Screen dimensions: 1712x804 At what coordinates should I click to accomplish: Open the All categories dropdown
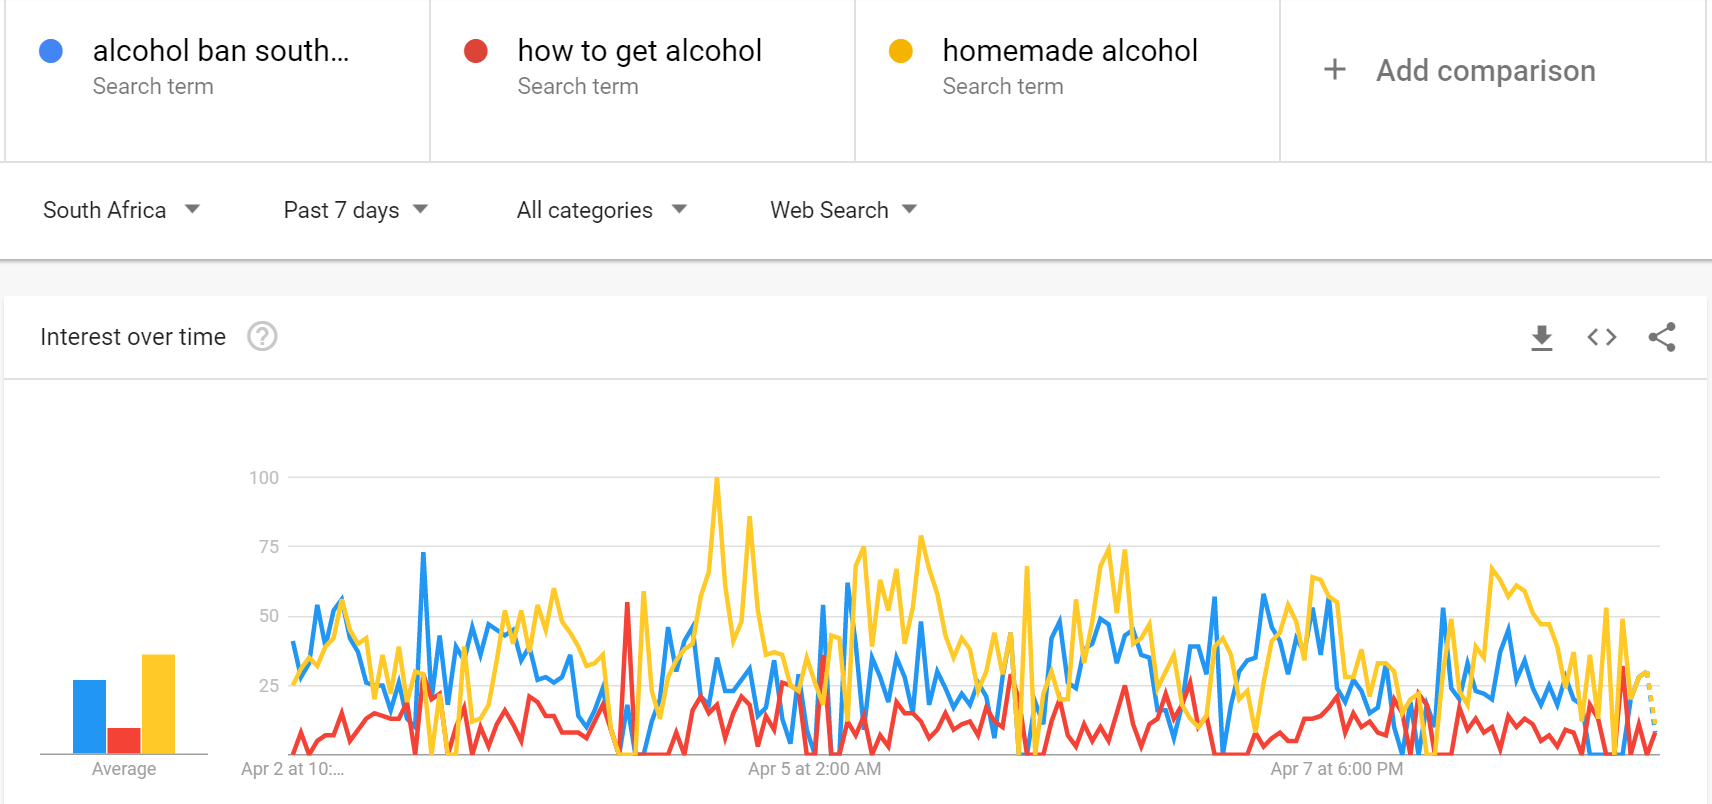click(602, 210)
